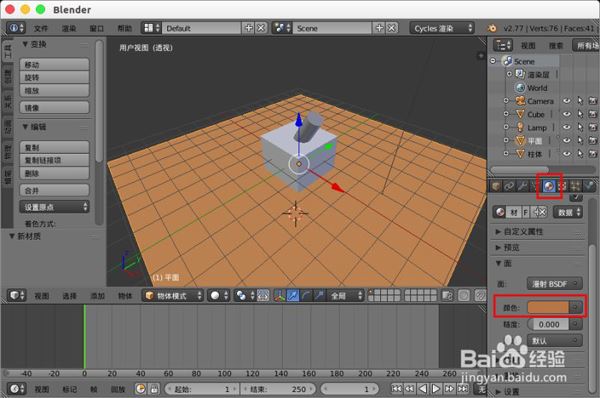
Task: Open the 设置原点 set origin dropdown
Action: [54, 207]
